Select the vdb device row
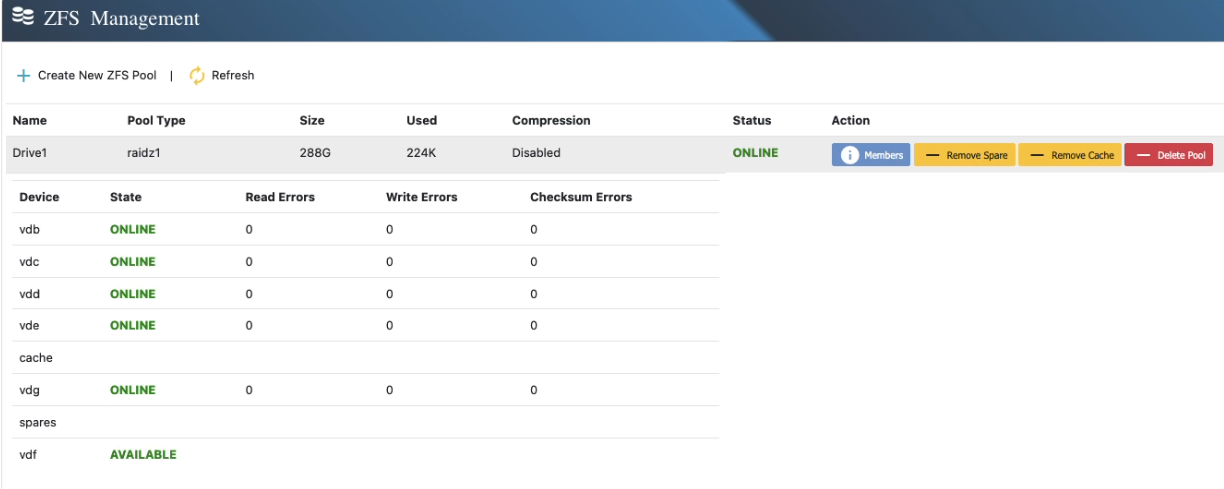 [x=31, y=230]
